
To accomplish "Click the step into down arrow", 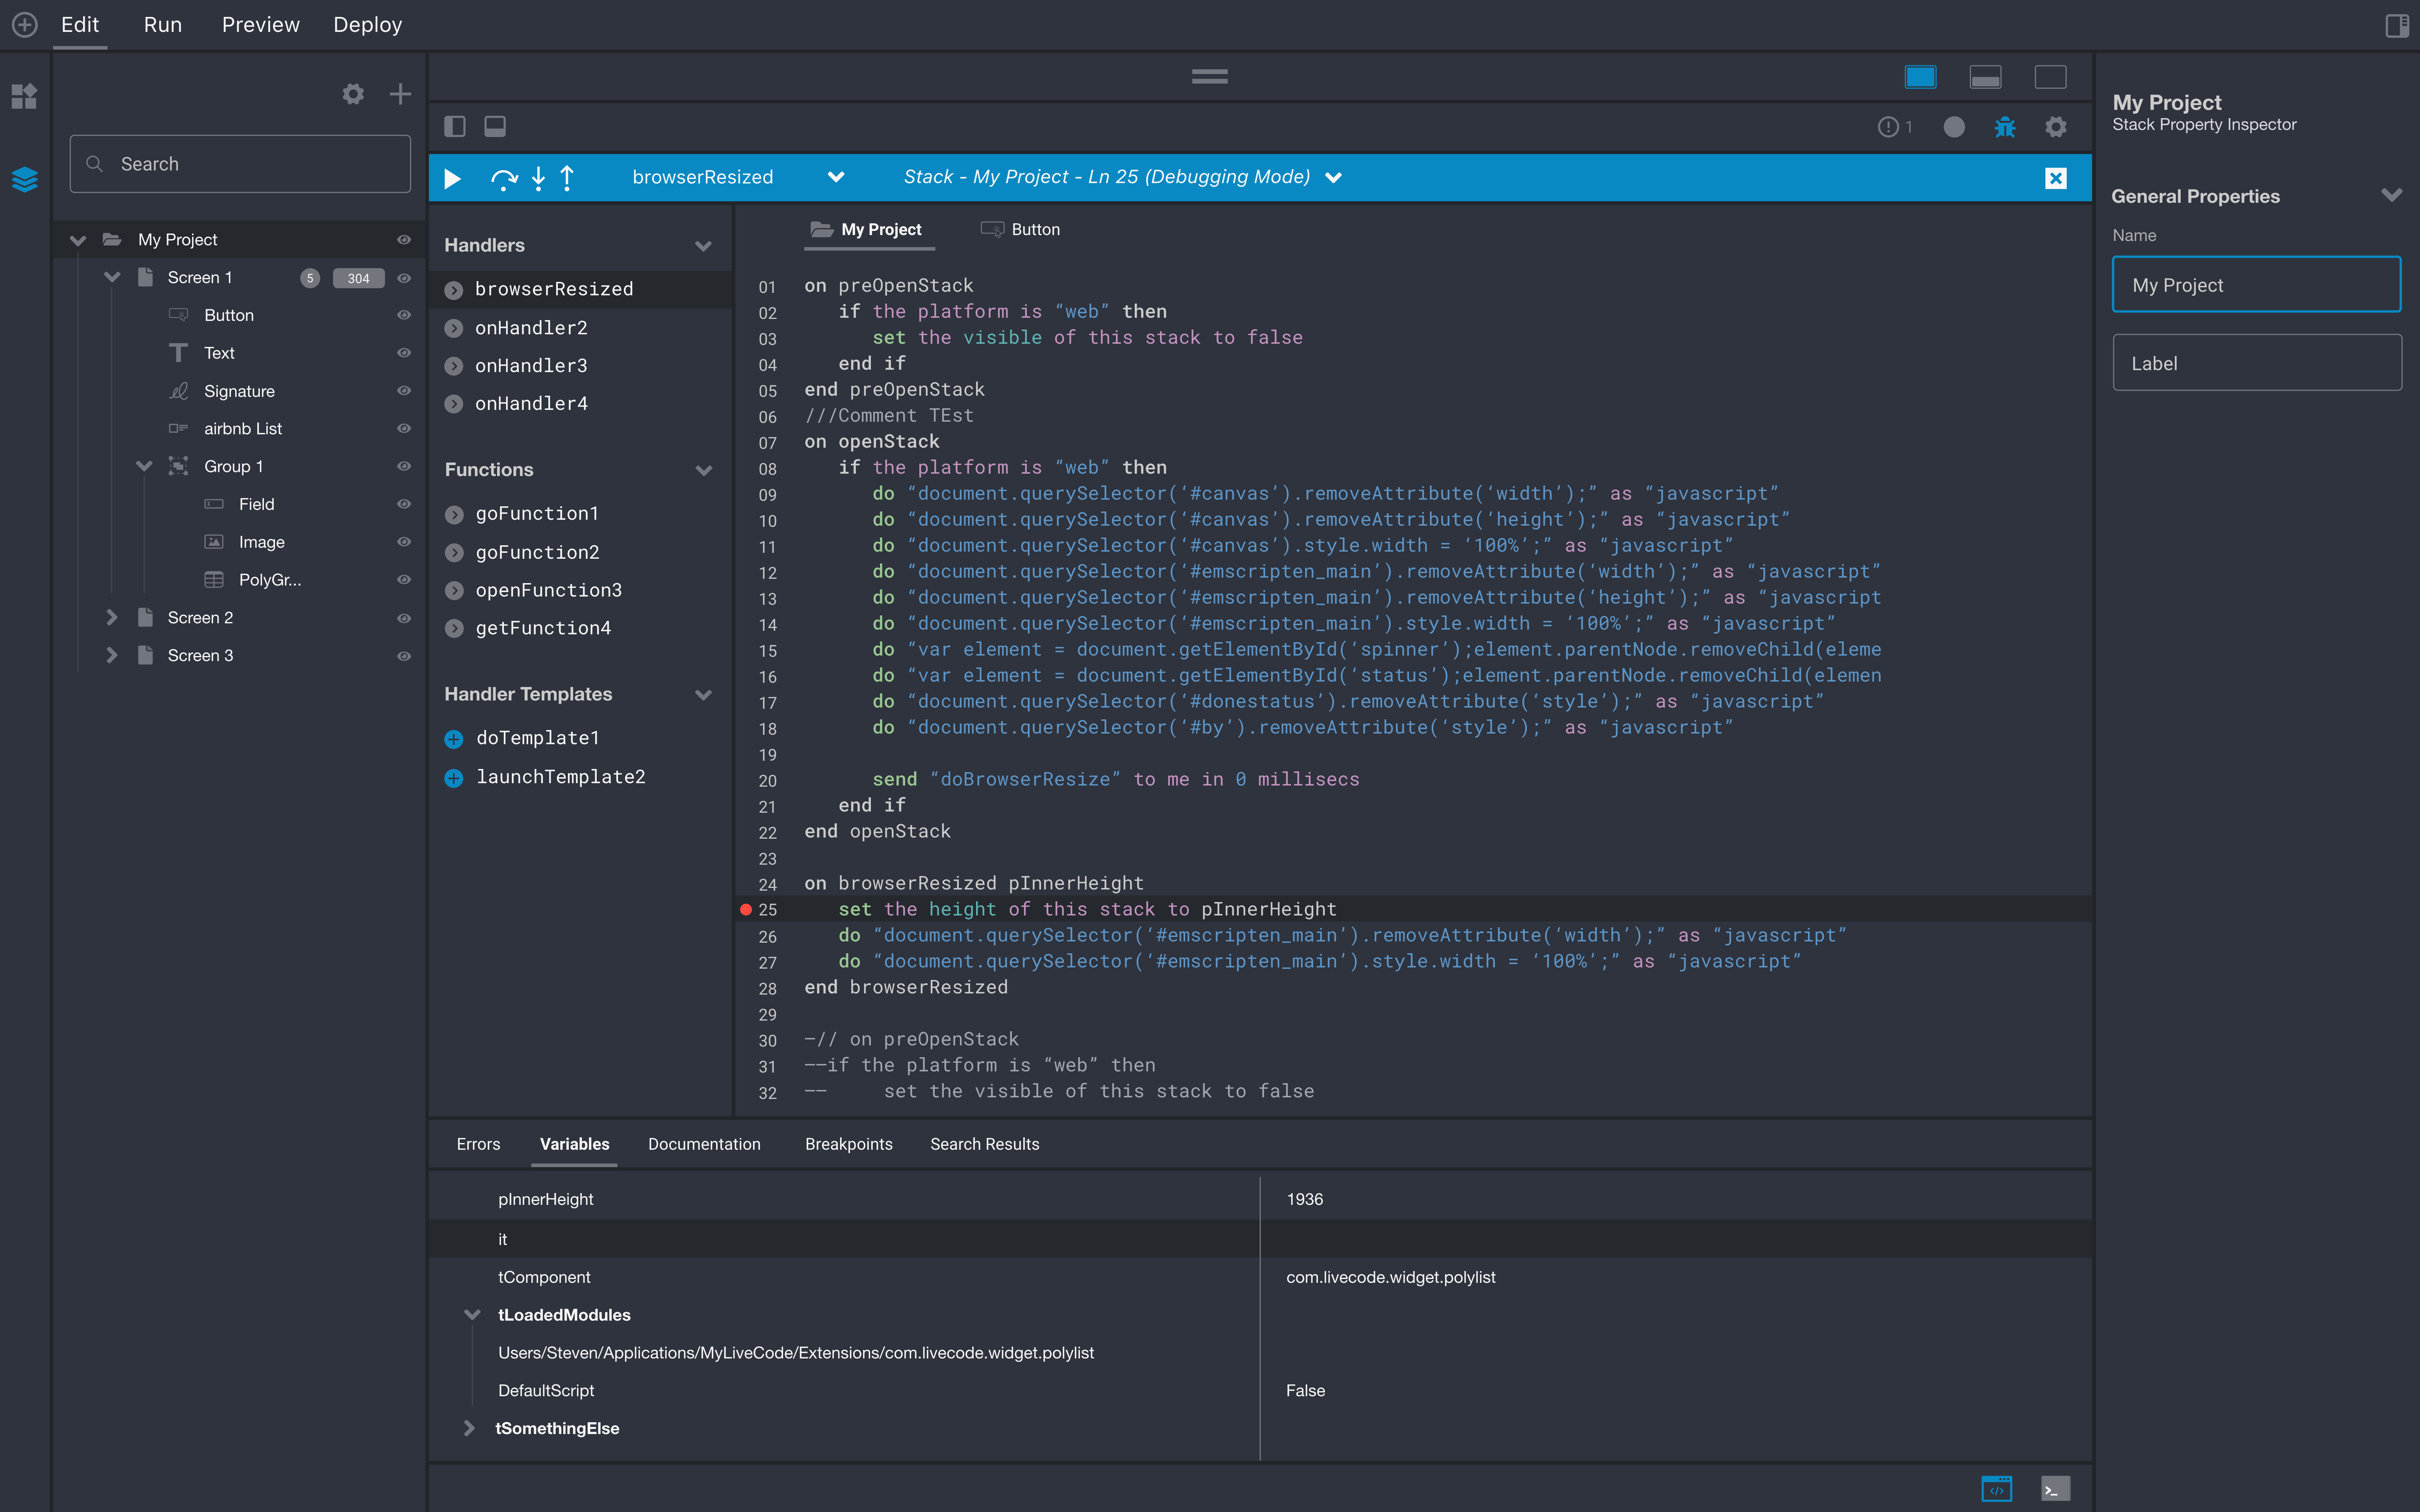I will (538, 178).
